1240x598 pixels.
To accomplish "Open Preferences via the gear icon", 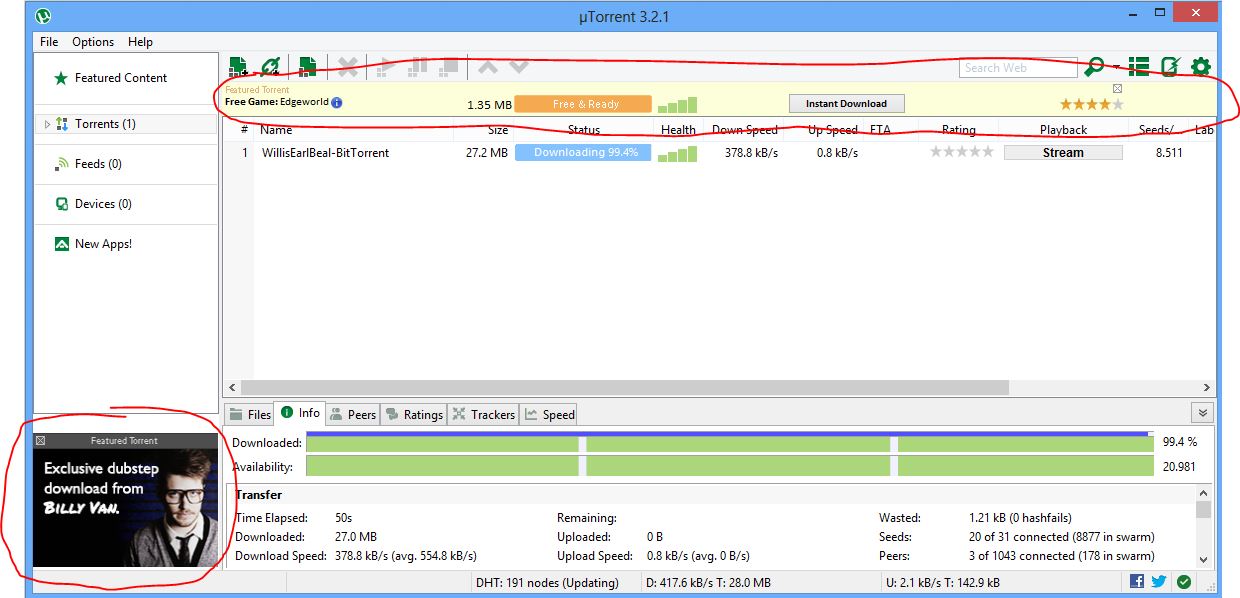I will point(1201,67).
